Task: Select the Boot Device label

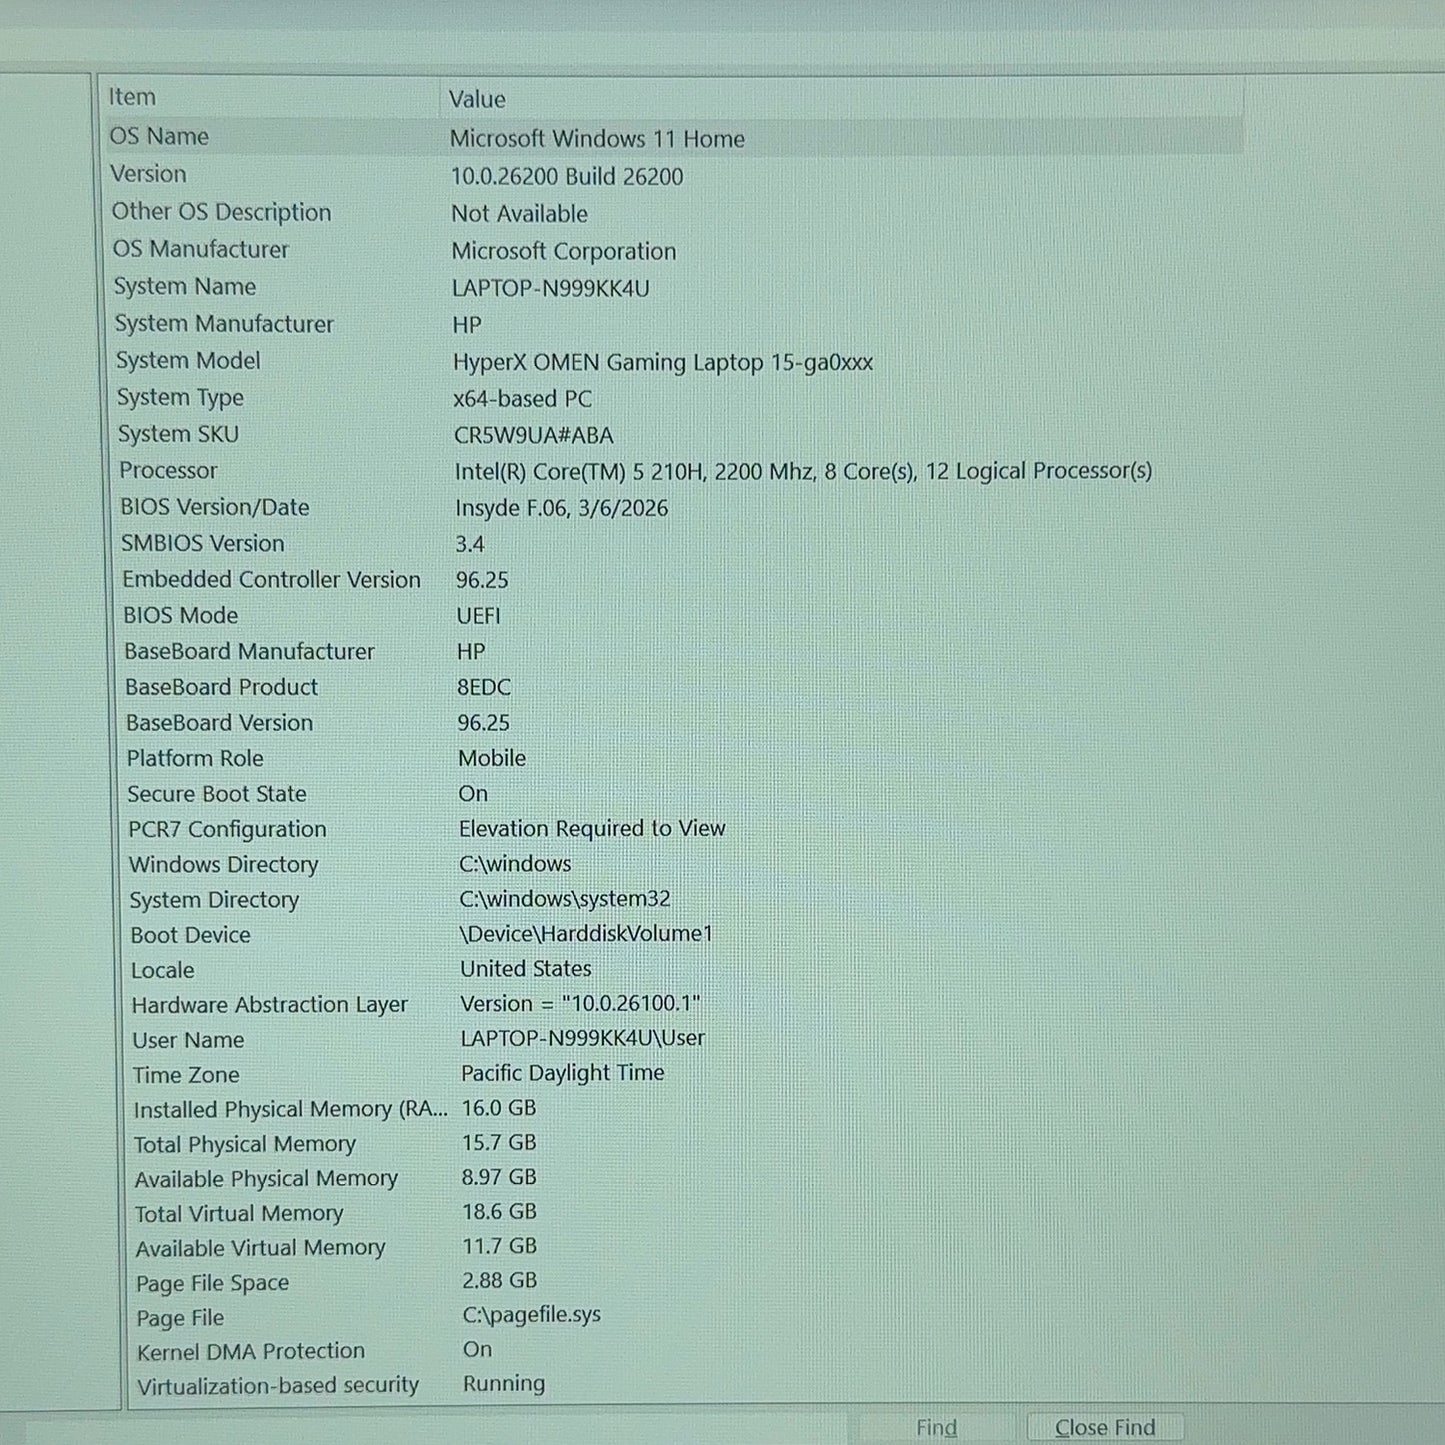Action: pos(191,935)
